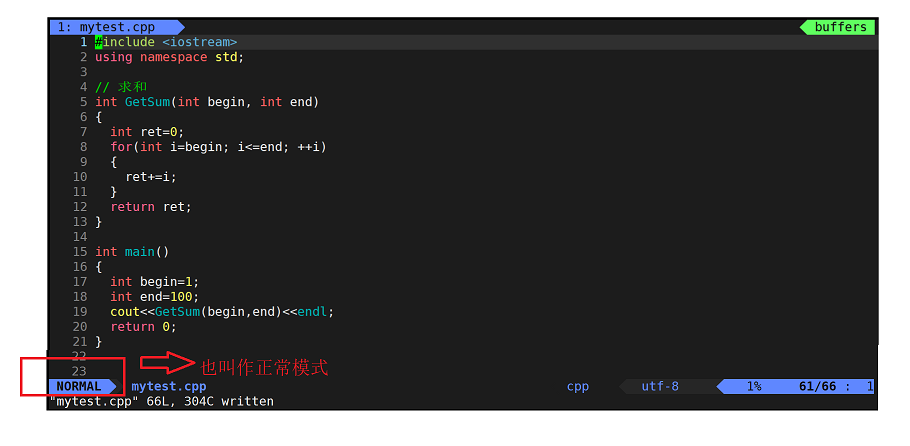Click the '1%' position percentage
Screen dimensions: 910x446
(754, 386)
